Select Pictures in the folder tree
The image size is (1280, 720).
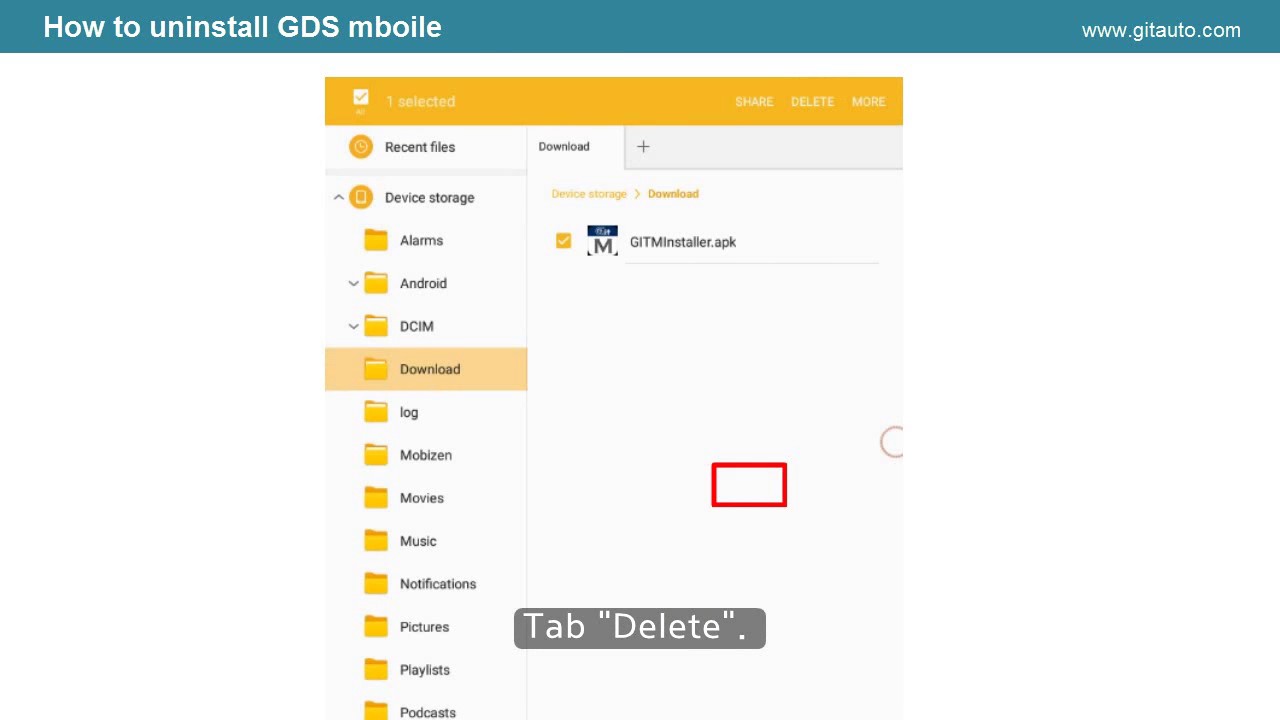[x=424, y=628]
